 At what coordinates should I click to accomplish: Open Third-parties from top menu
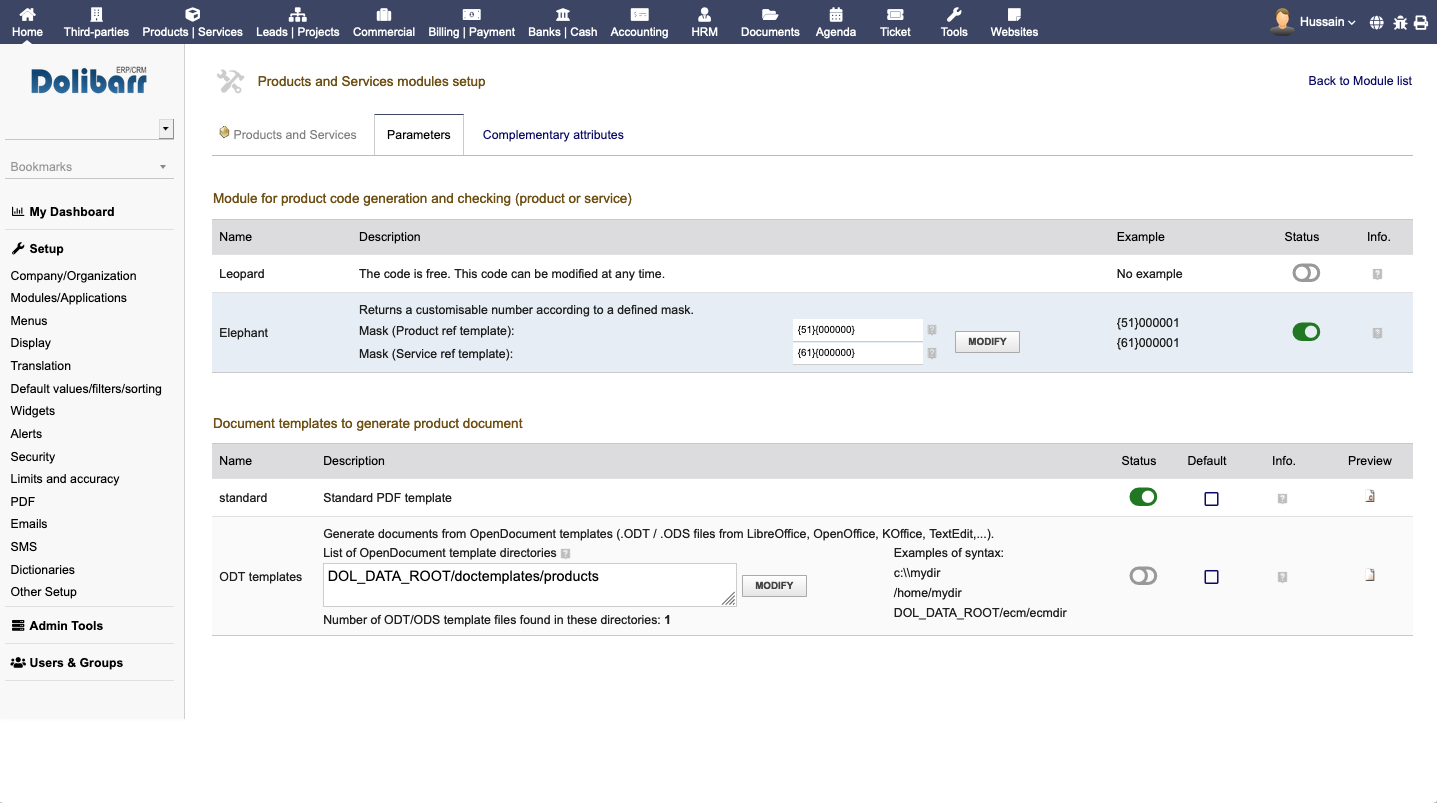(96, 22)
